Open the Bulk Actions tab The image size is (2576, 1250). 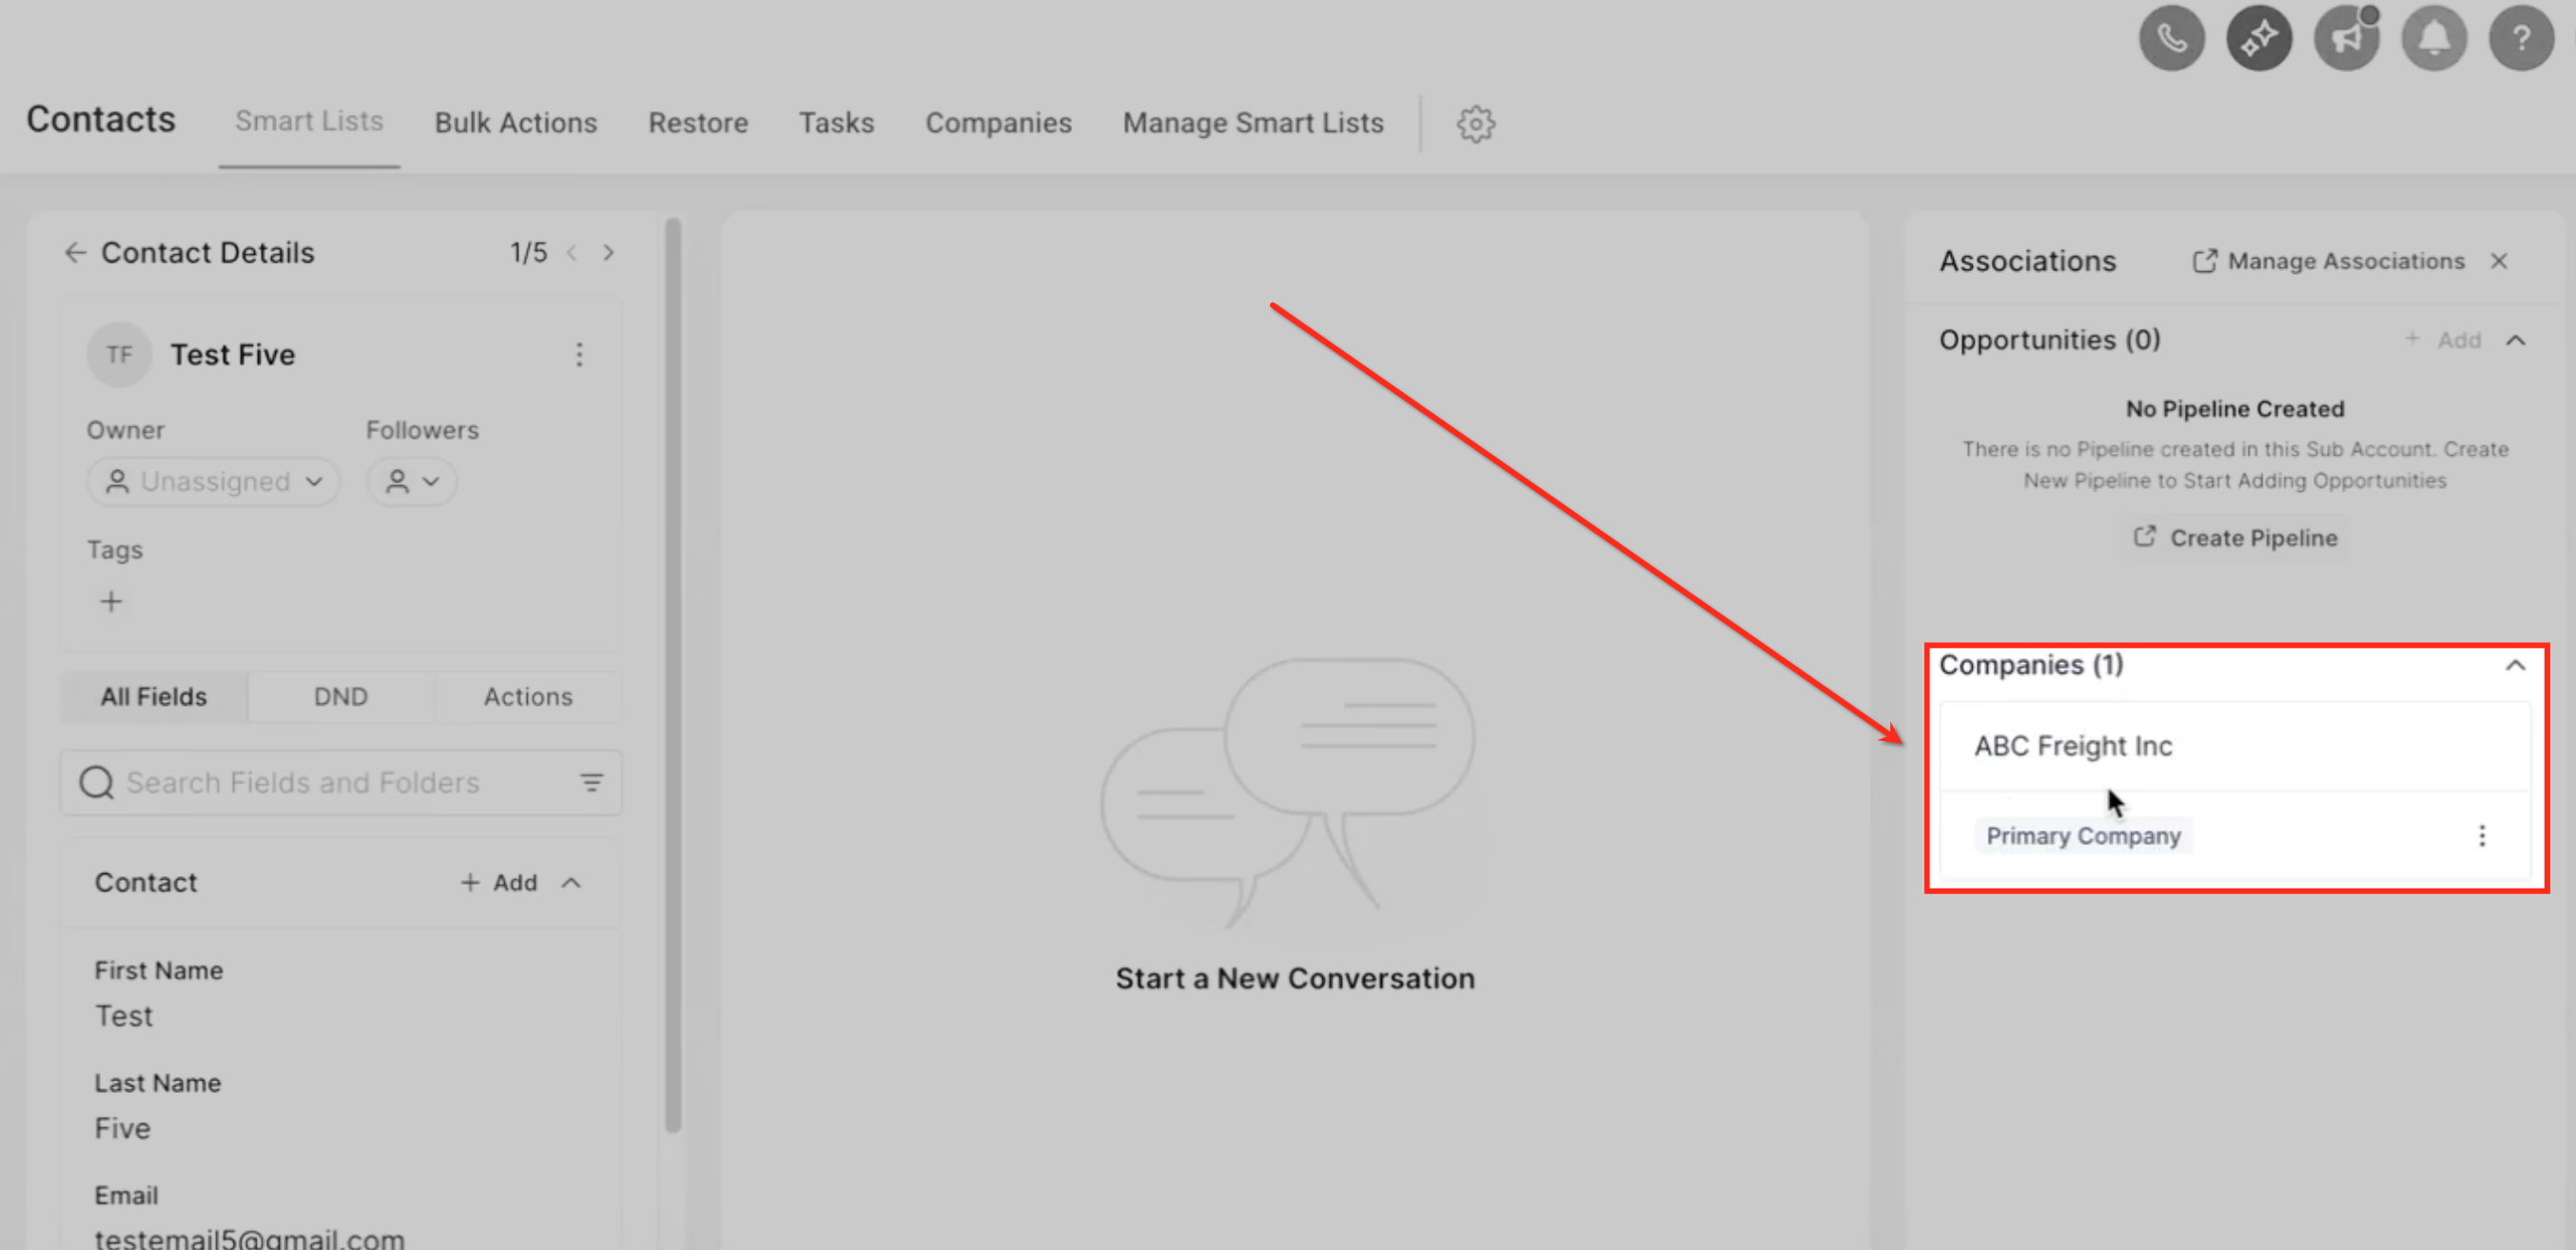515,123
